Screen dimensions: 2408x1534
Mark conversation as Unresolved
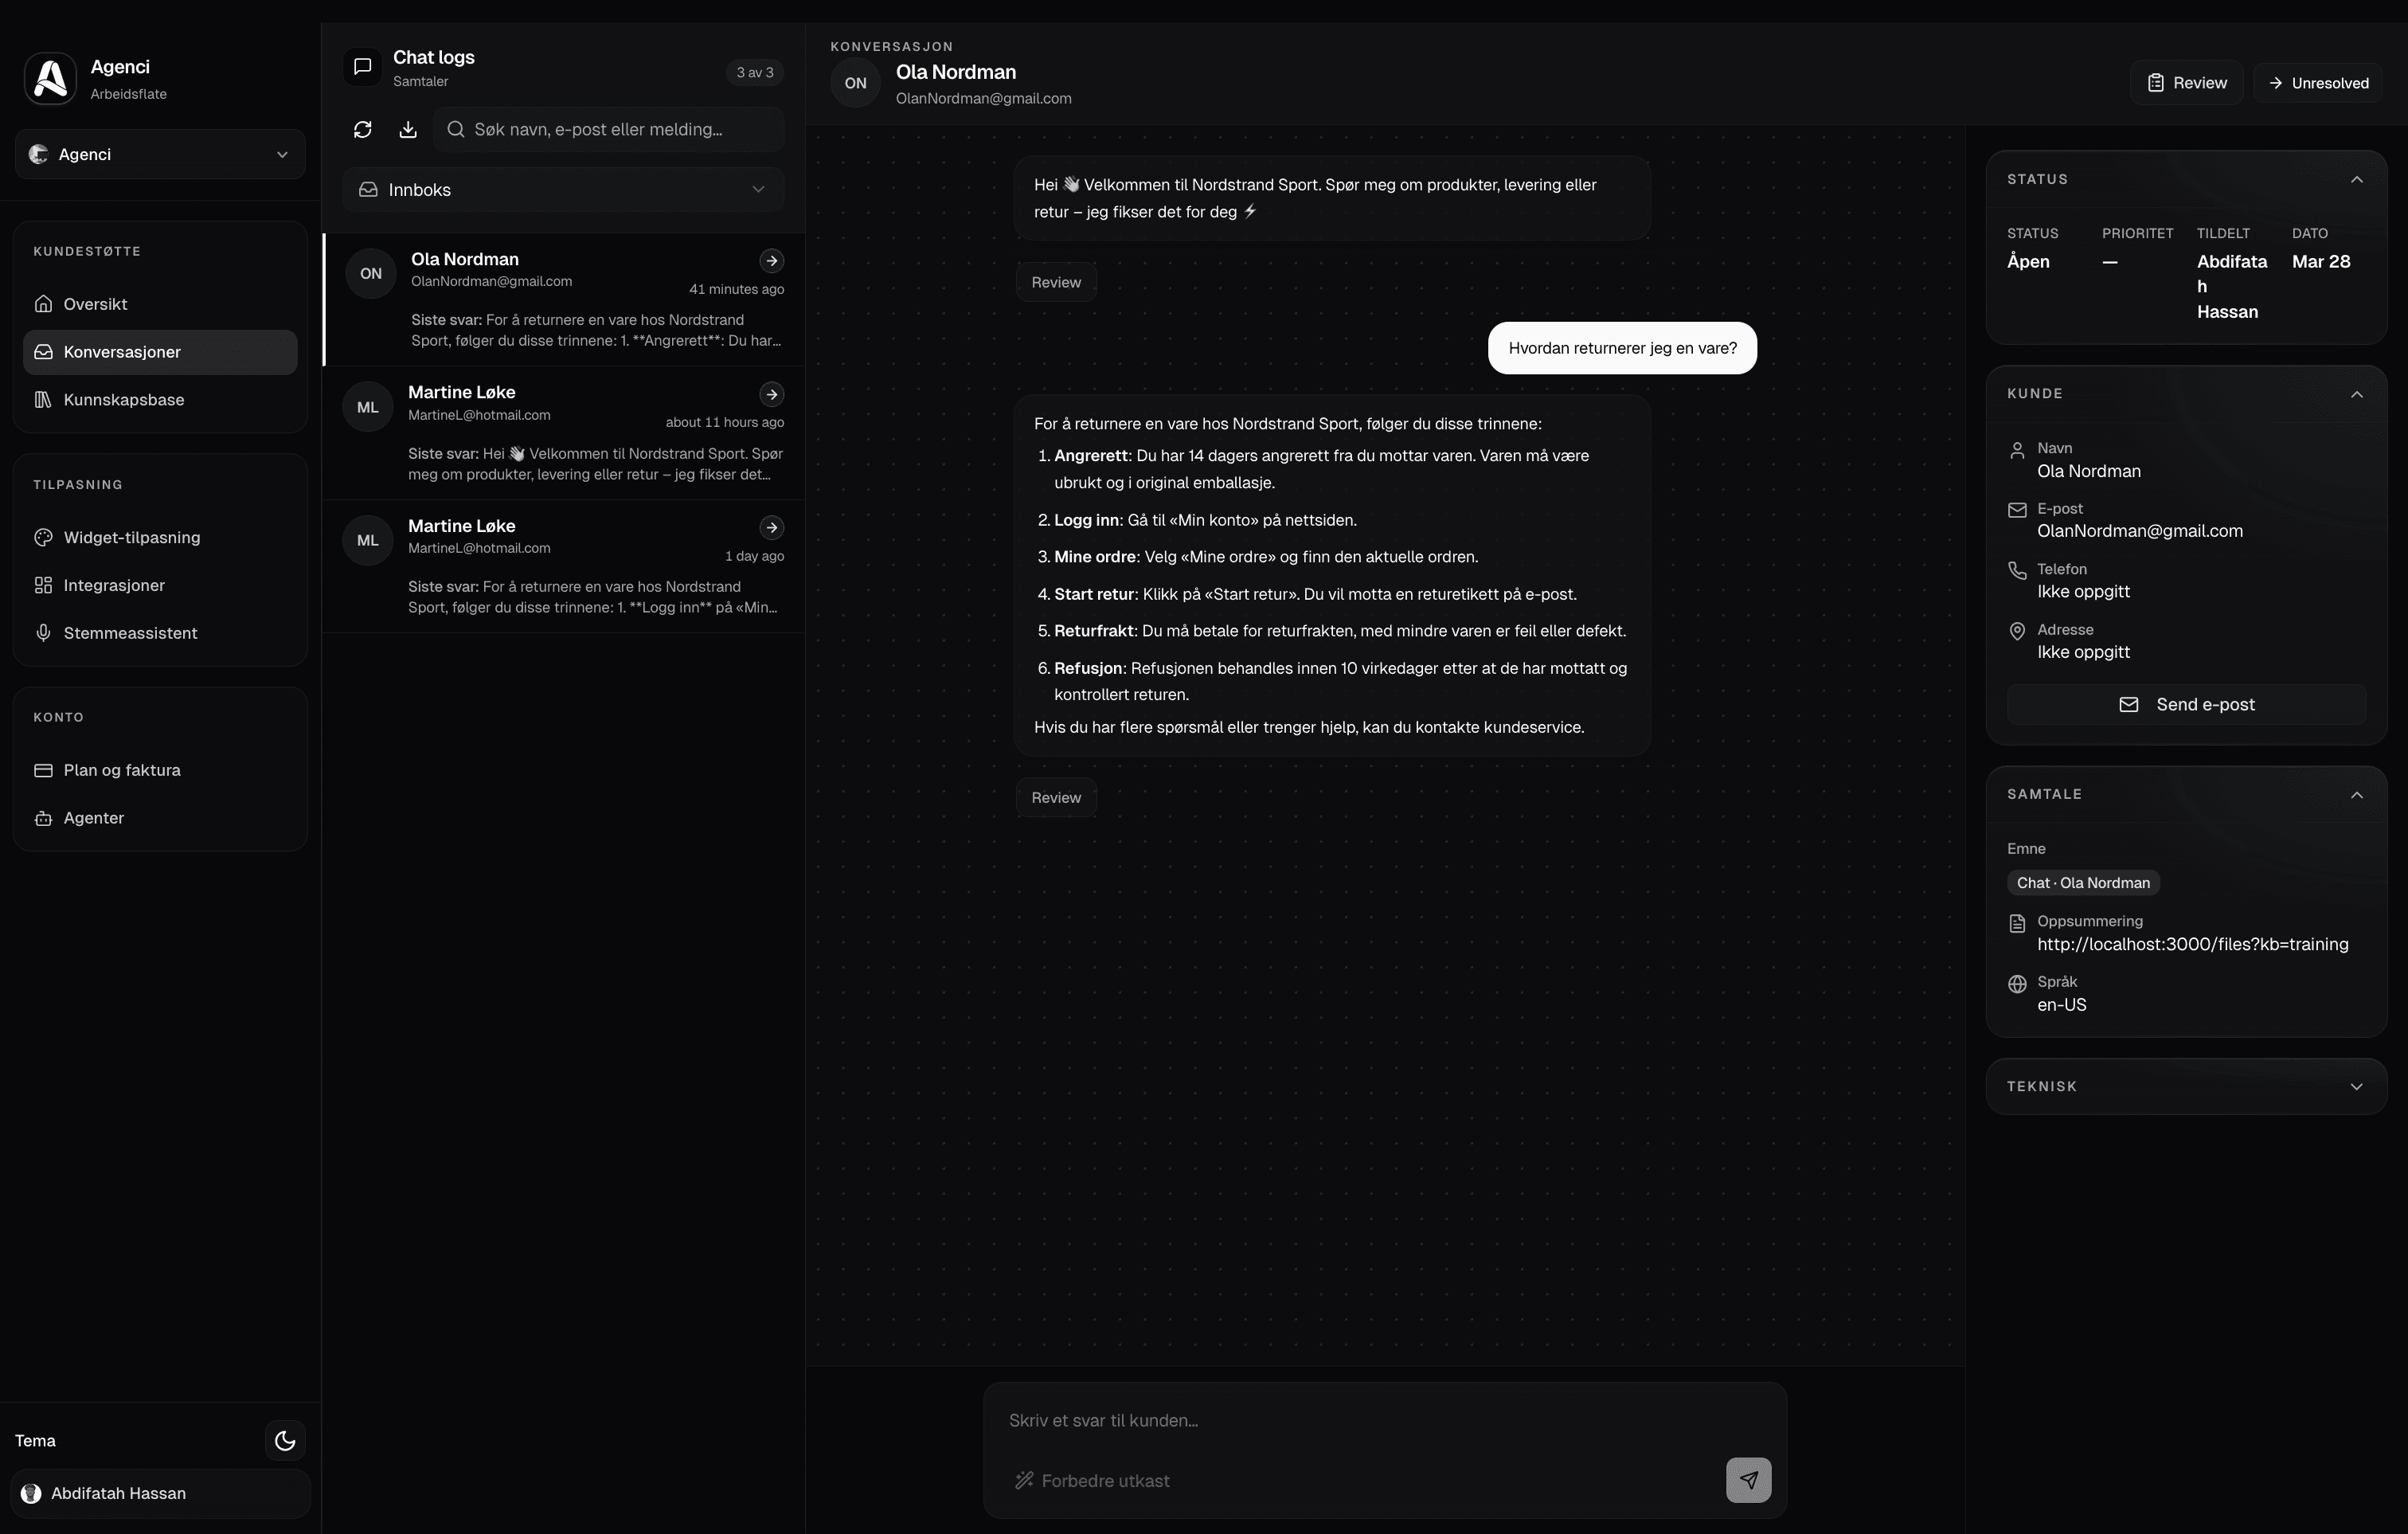2317,83
